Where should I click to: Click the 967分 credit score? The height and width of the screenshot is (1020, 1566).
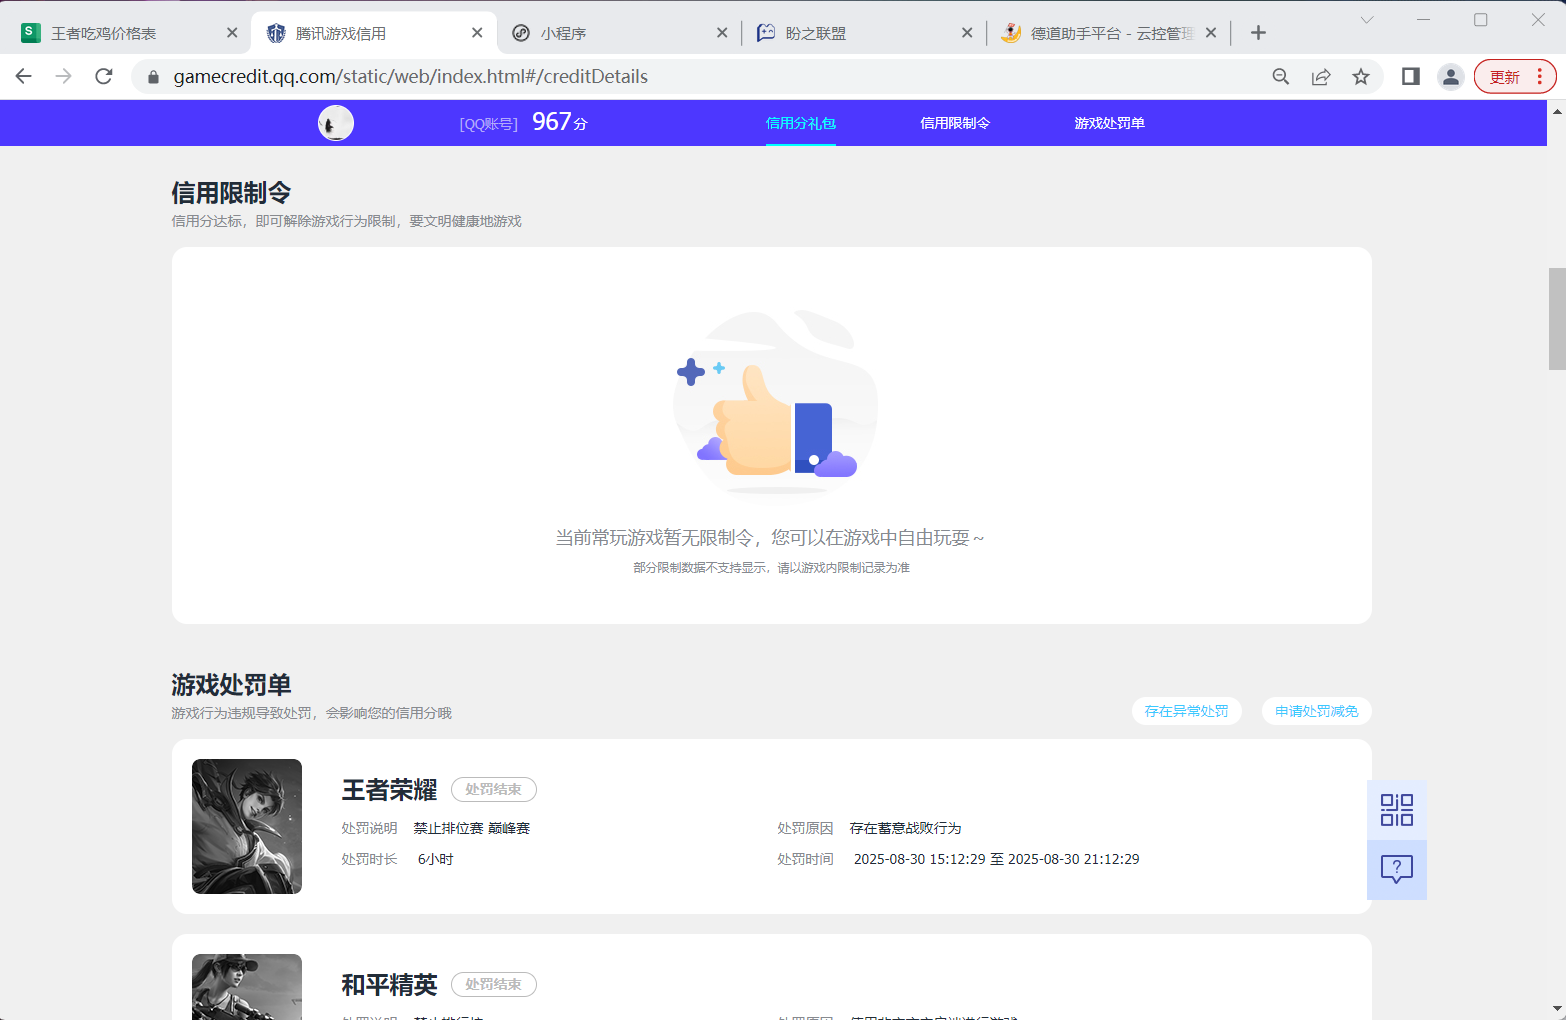click(560, 122)
